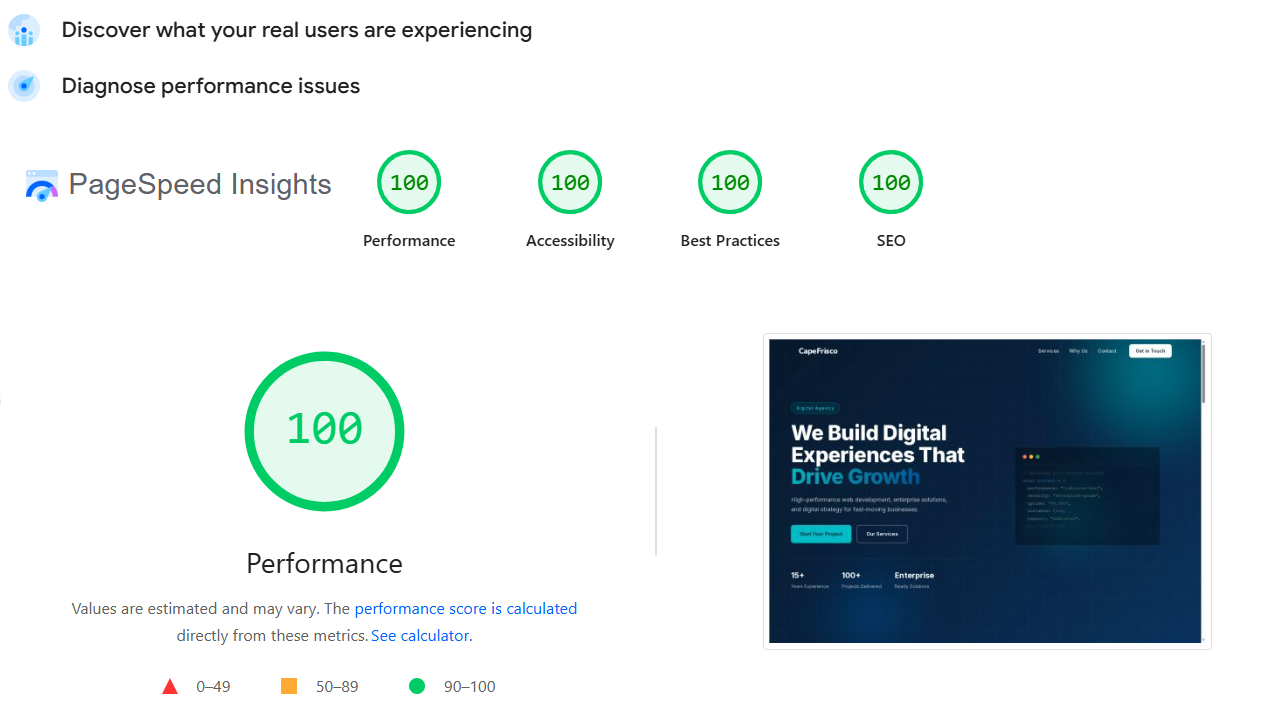Click the performance diagnosis speedometer icon
This screenshot has width=1288, height=710.
24,86
